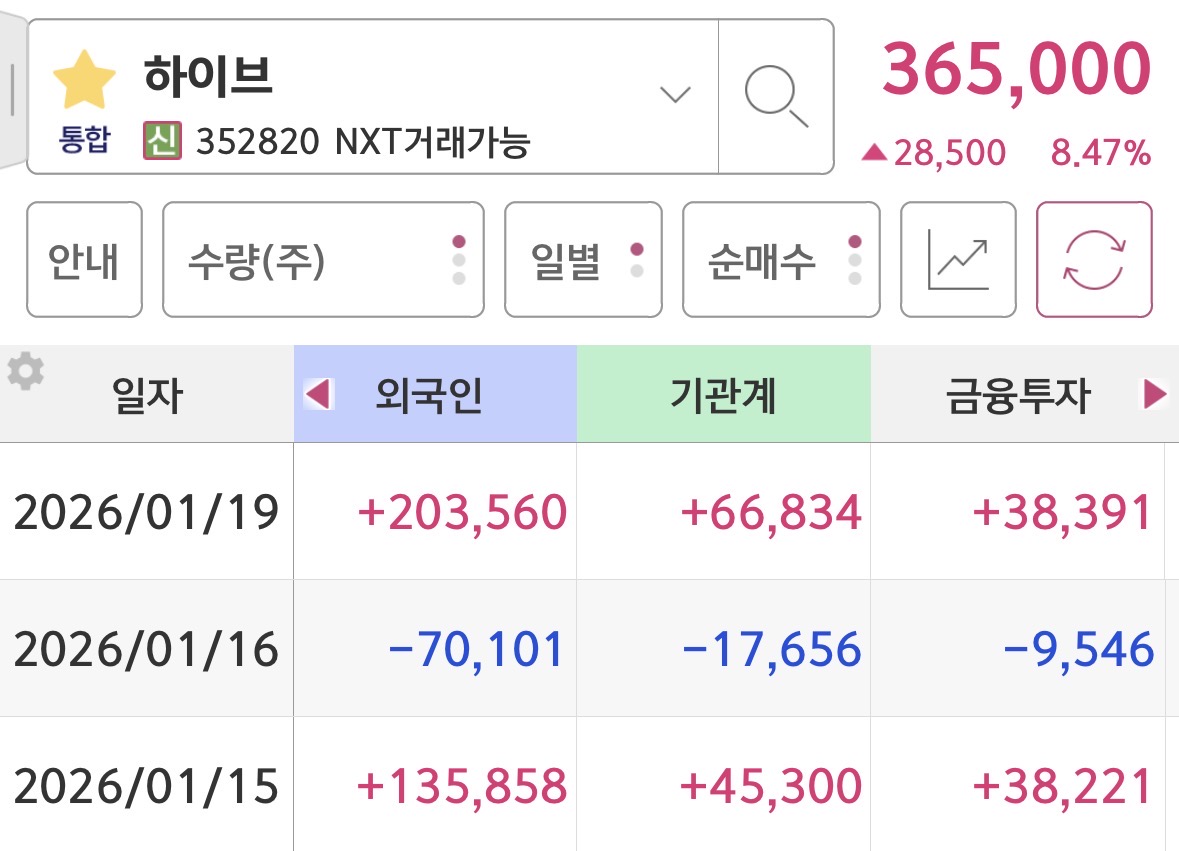Pull the left edge side panel handle
The width and height of the screenshot is (1179, 851).
point(10,90)
